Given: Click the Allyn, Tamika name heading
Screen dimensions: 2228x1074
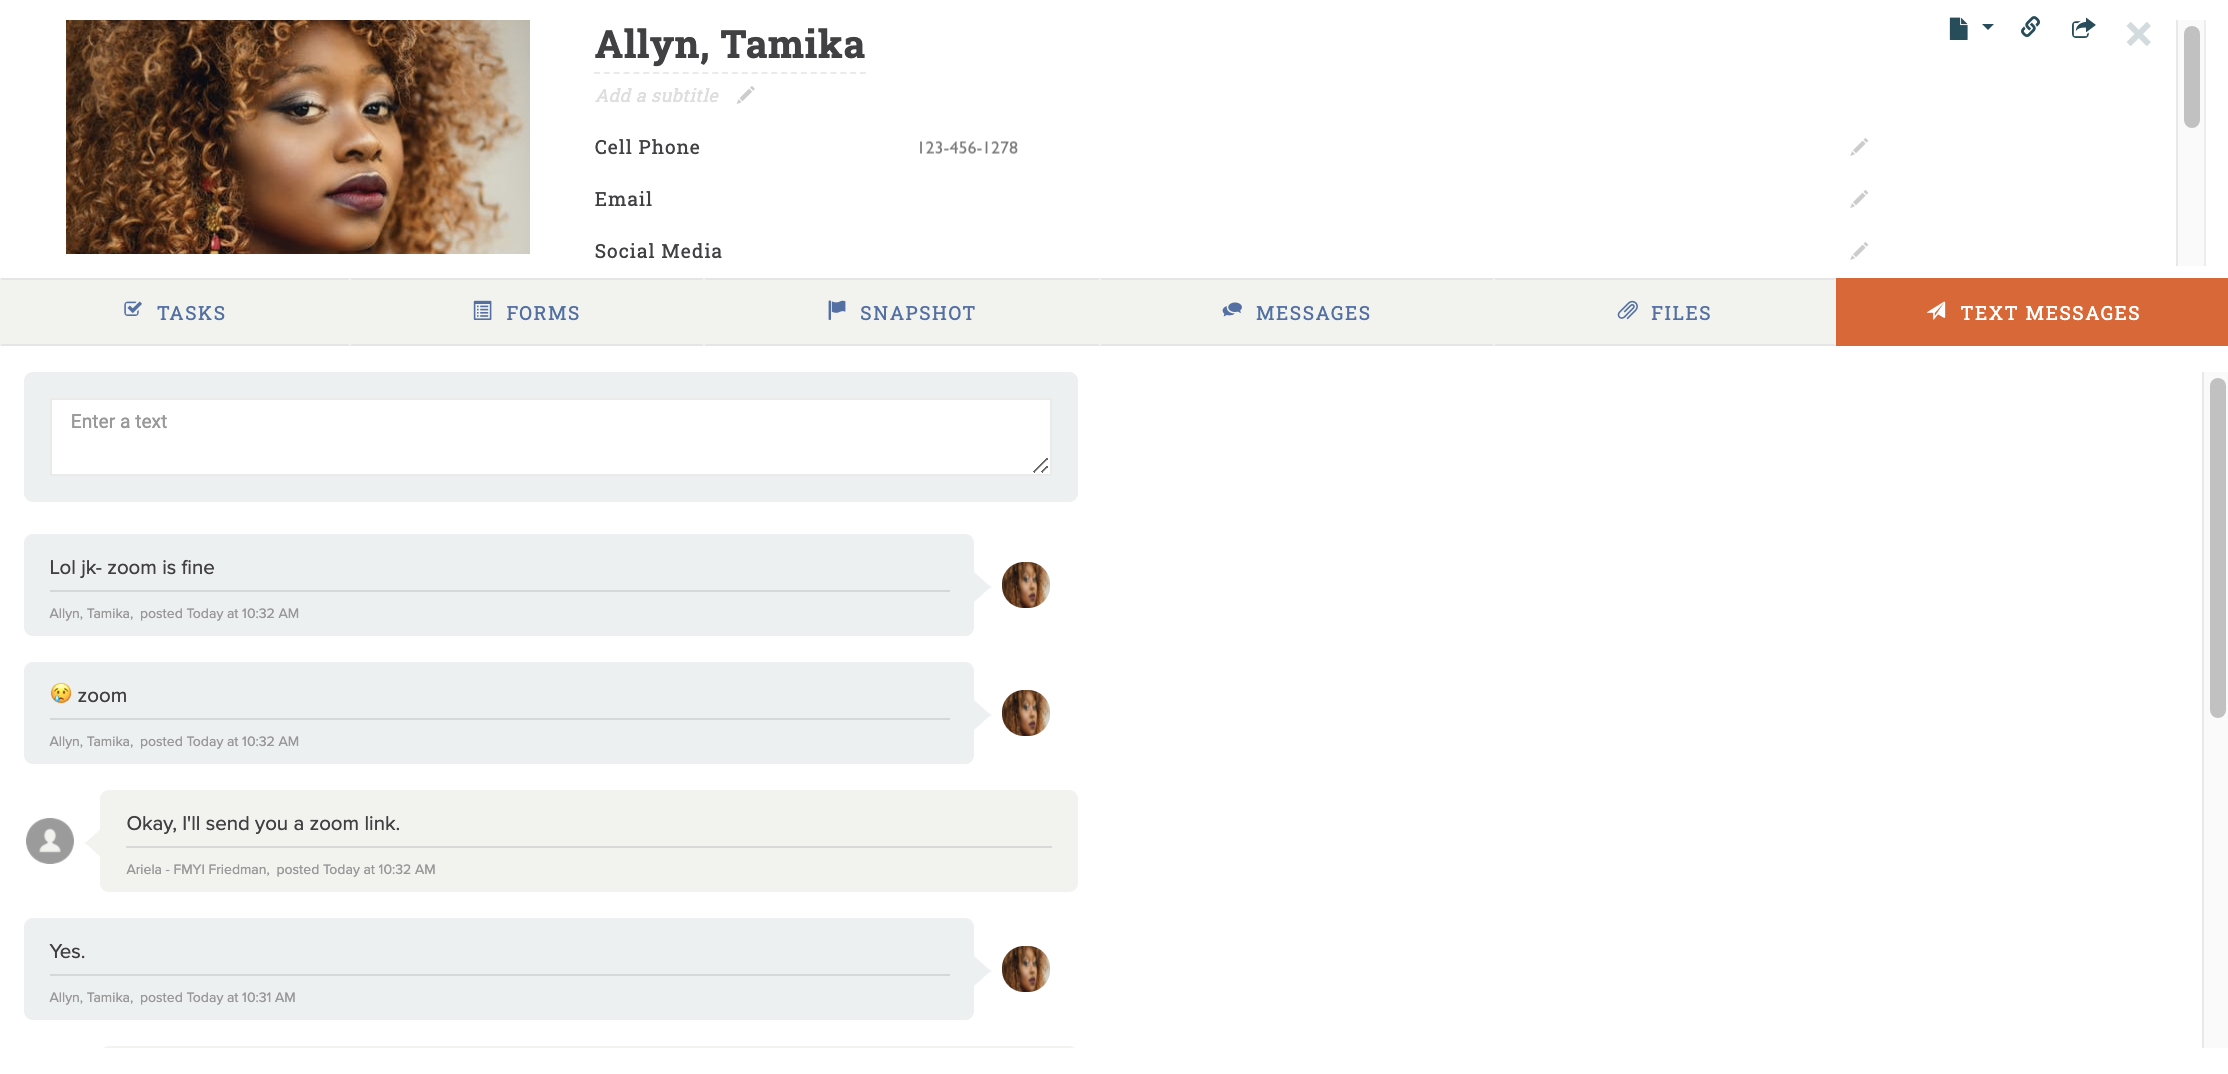Looking at the screenshot, I should click(730, 45).
